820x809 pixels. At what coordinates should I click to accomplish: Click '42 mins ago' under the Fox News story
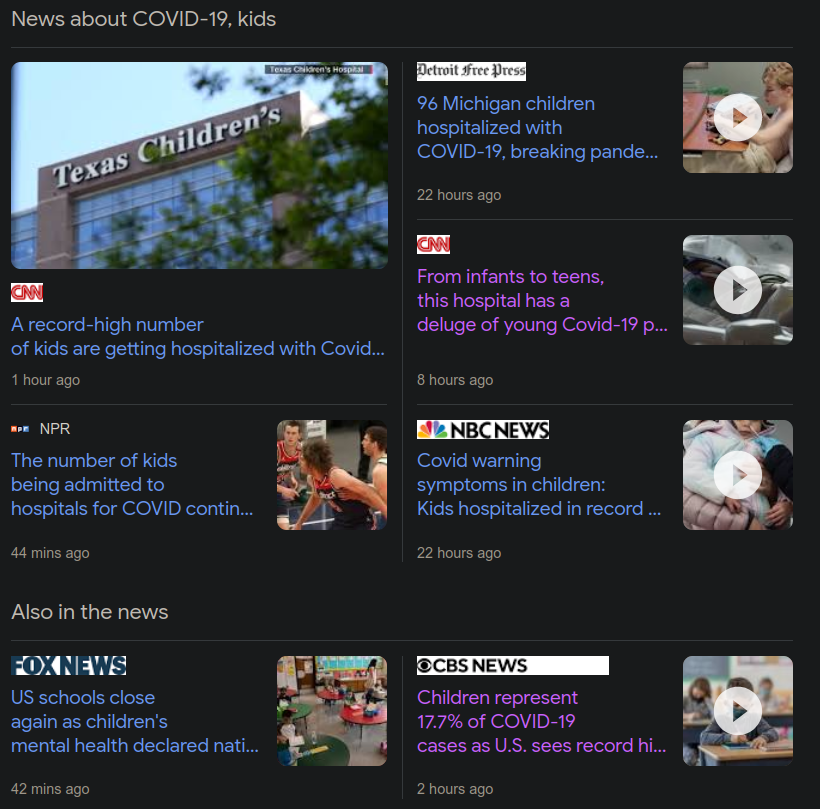(50, 789)
